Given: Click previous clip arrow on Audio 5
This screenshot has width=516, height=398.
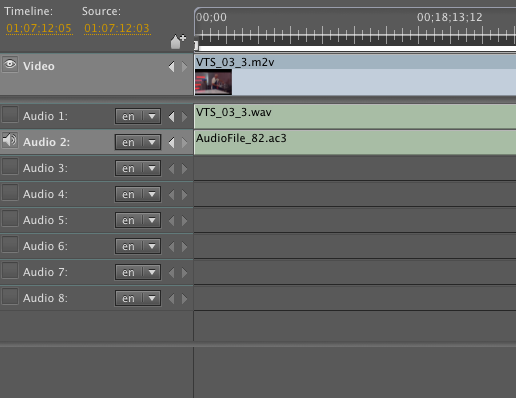Looking at the screenshot, I should [171, 221].
